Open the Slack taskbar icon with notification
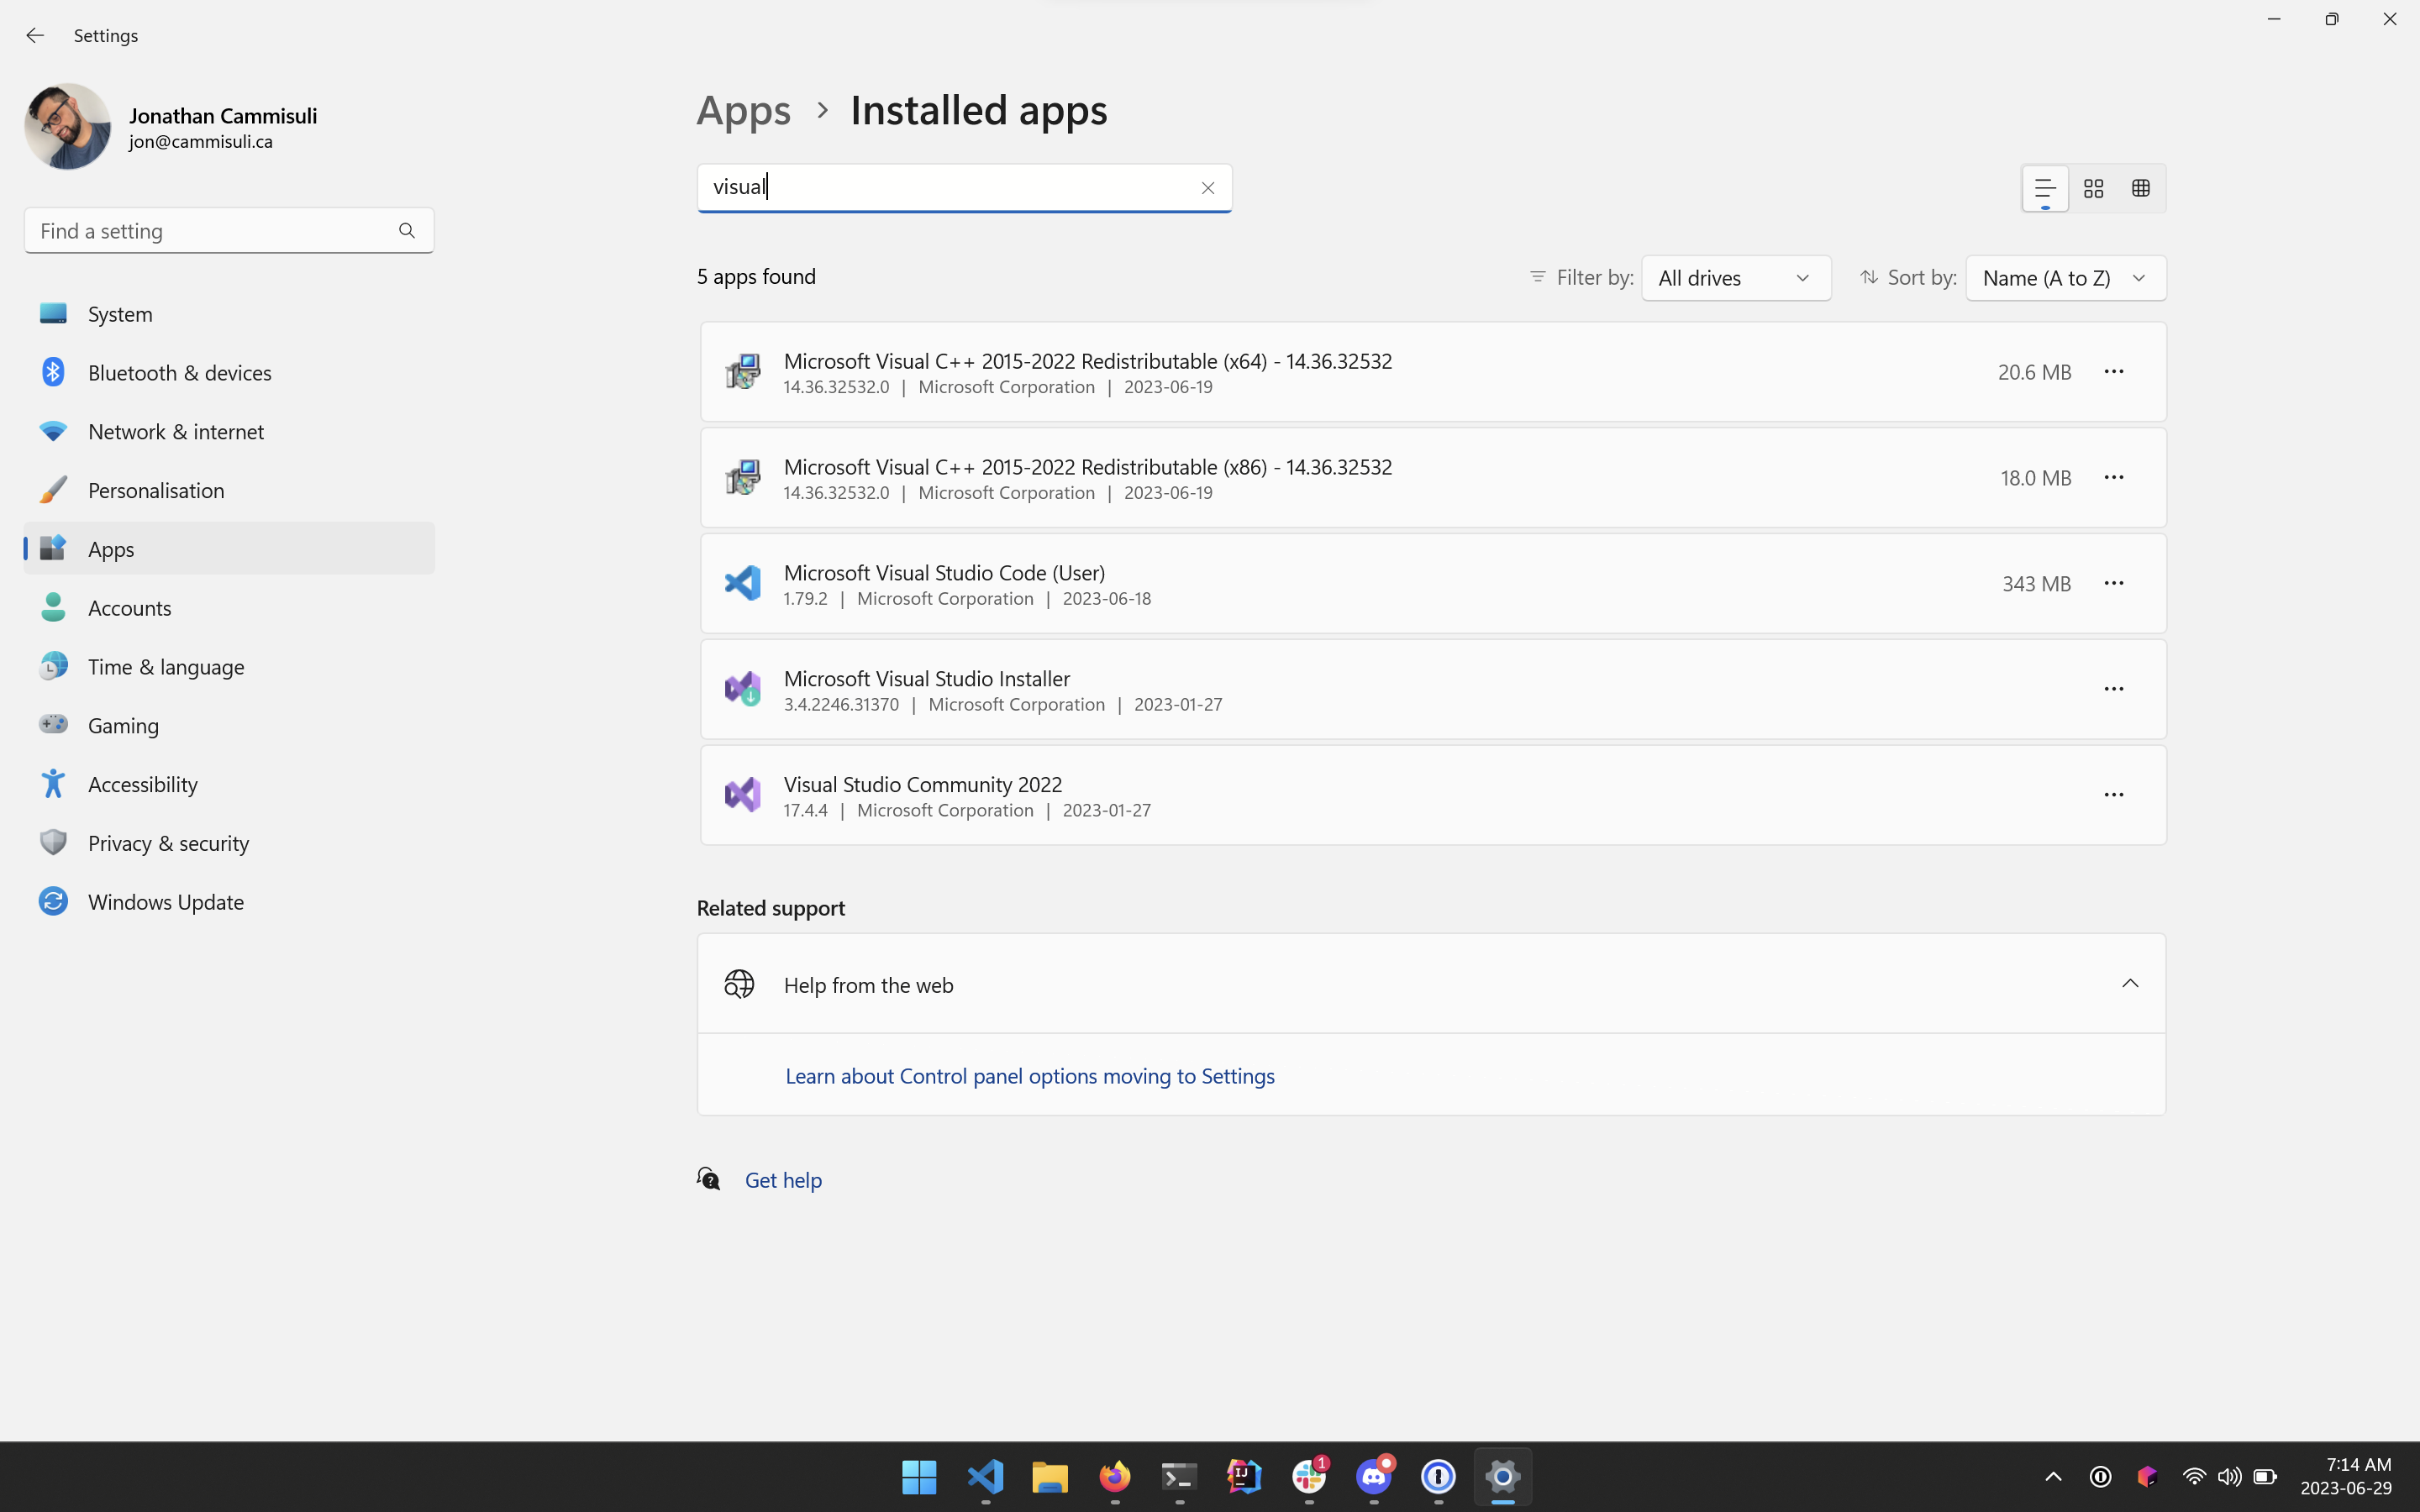This screenshot has width=2420, height=1512. [x=1308, y=1477]
